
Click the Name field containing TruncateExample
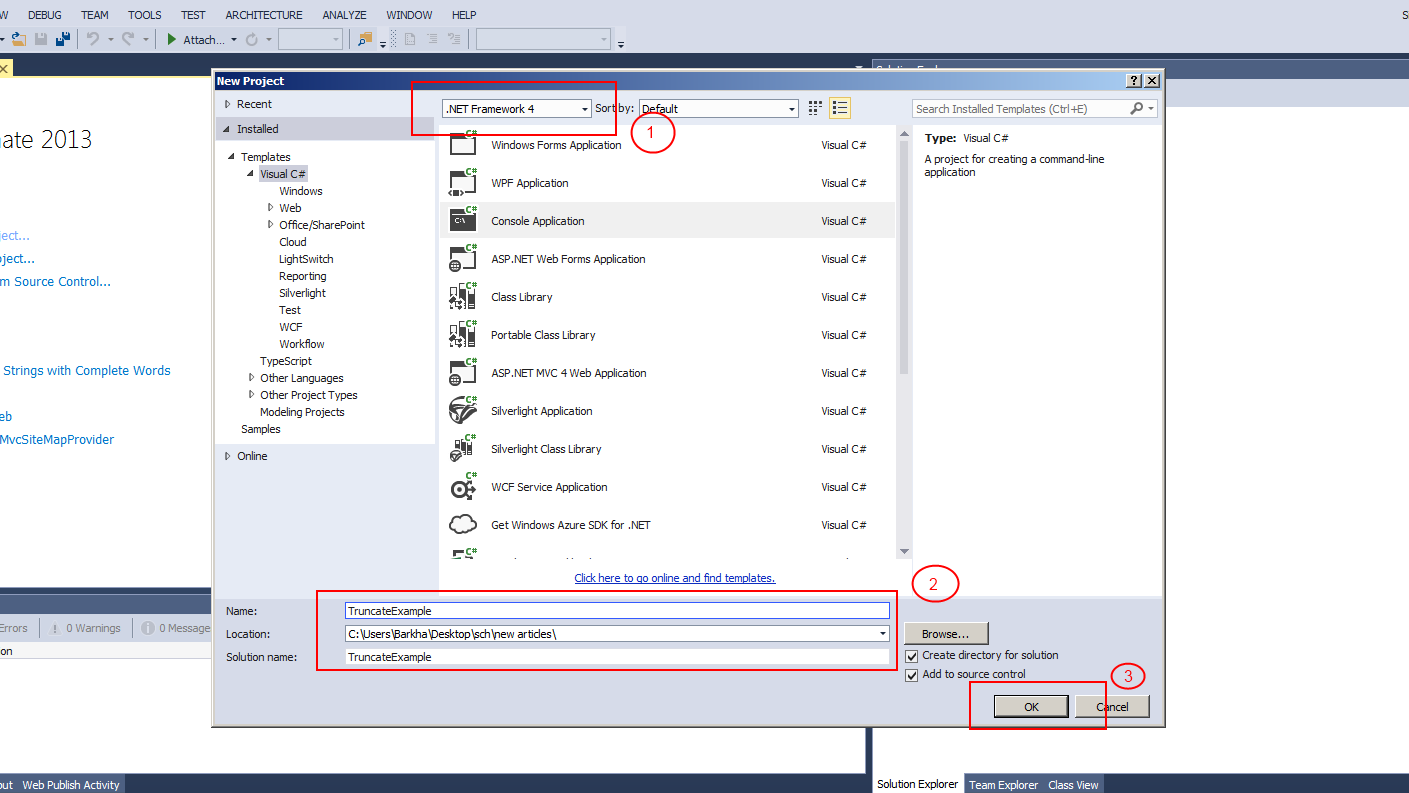[x=617, y=610]
